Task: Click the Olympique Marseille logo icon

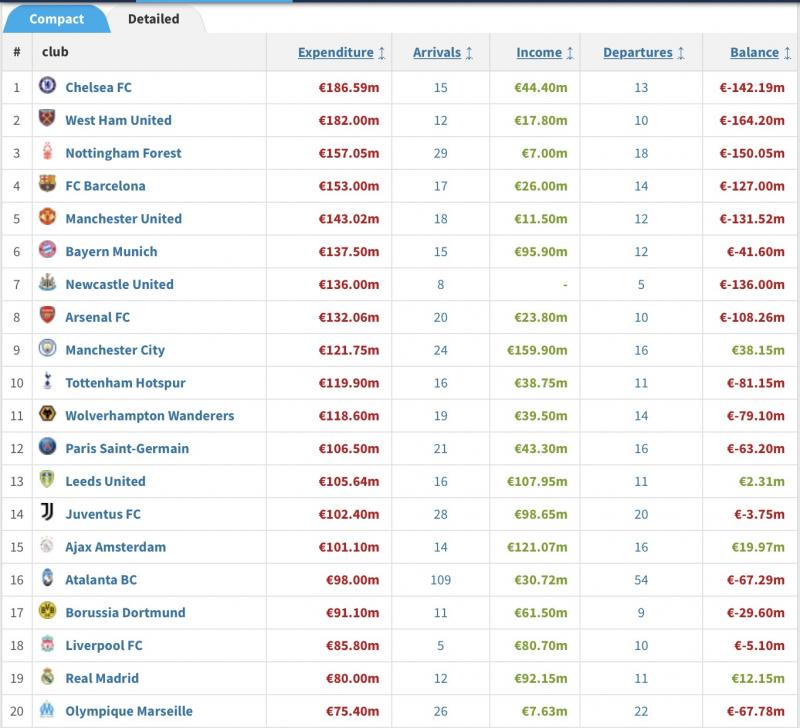Action: tap(47, 709)
